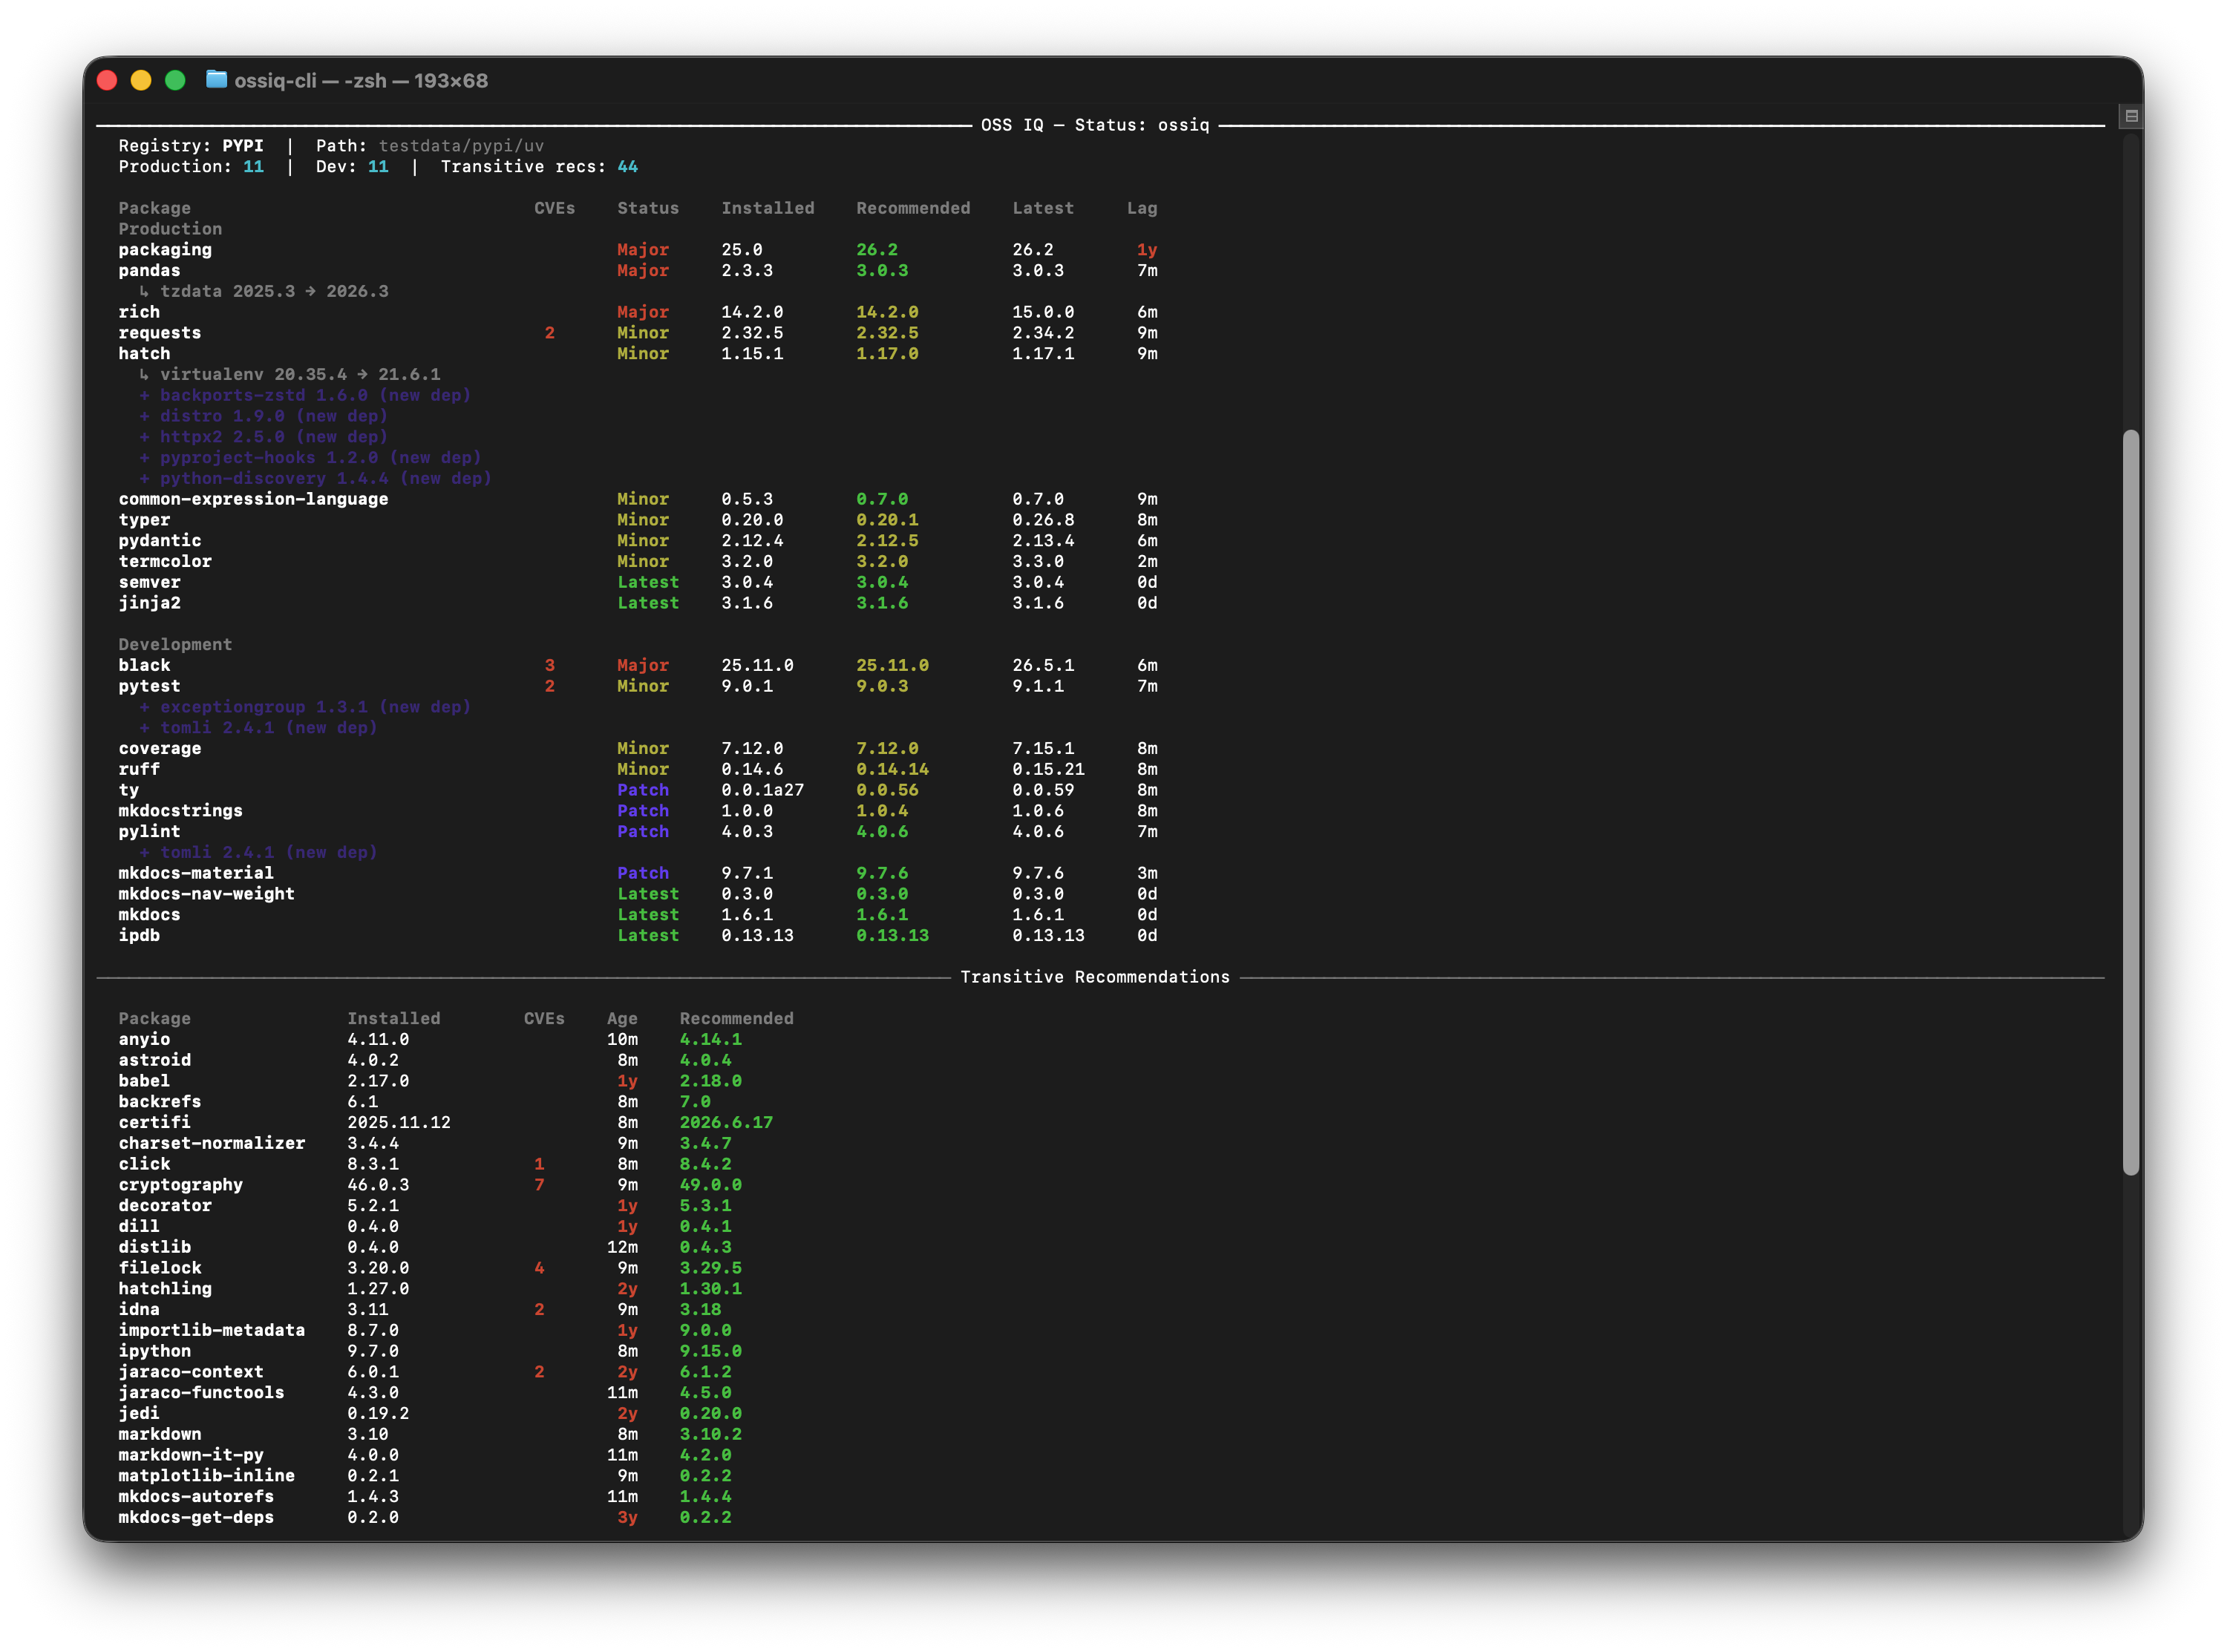Viewport: 2227px width, 1652px height.
Task: Click the 'jaraco-context' package name
Action: point(191,1373)
